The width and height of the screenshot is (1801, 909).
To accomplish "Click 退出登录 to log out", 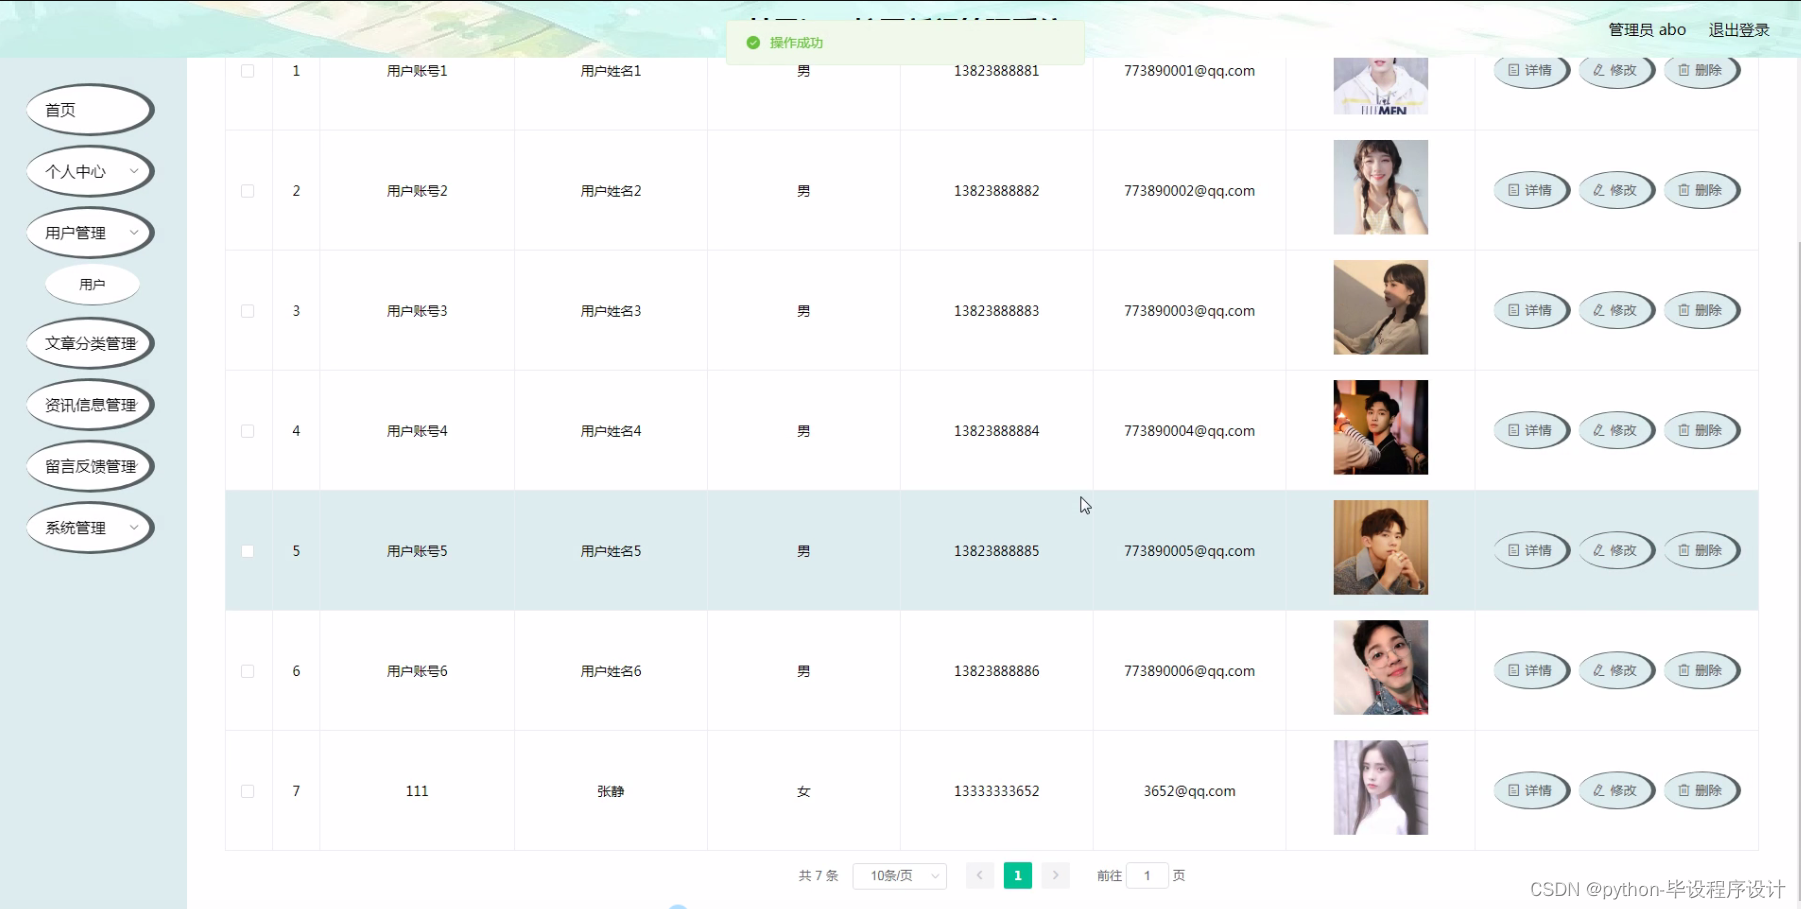I will click(1738, 29).
